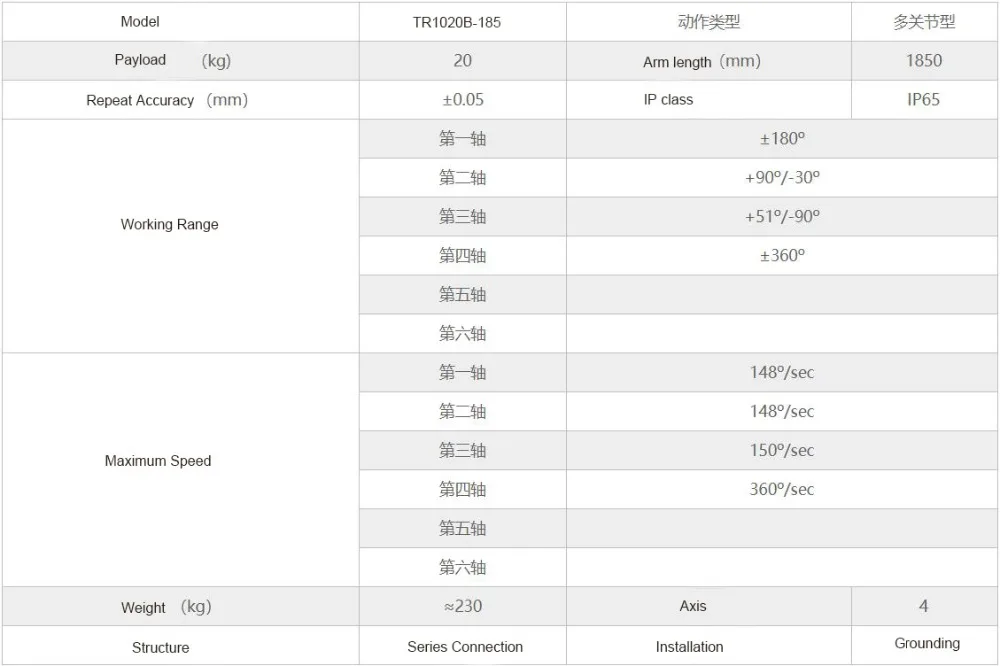Image resolution: width=1000 pixels, height=666 pixels.
Task: Click the Series Connection structure cell
Action: click(x=462, y=646)
